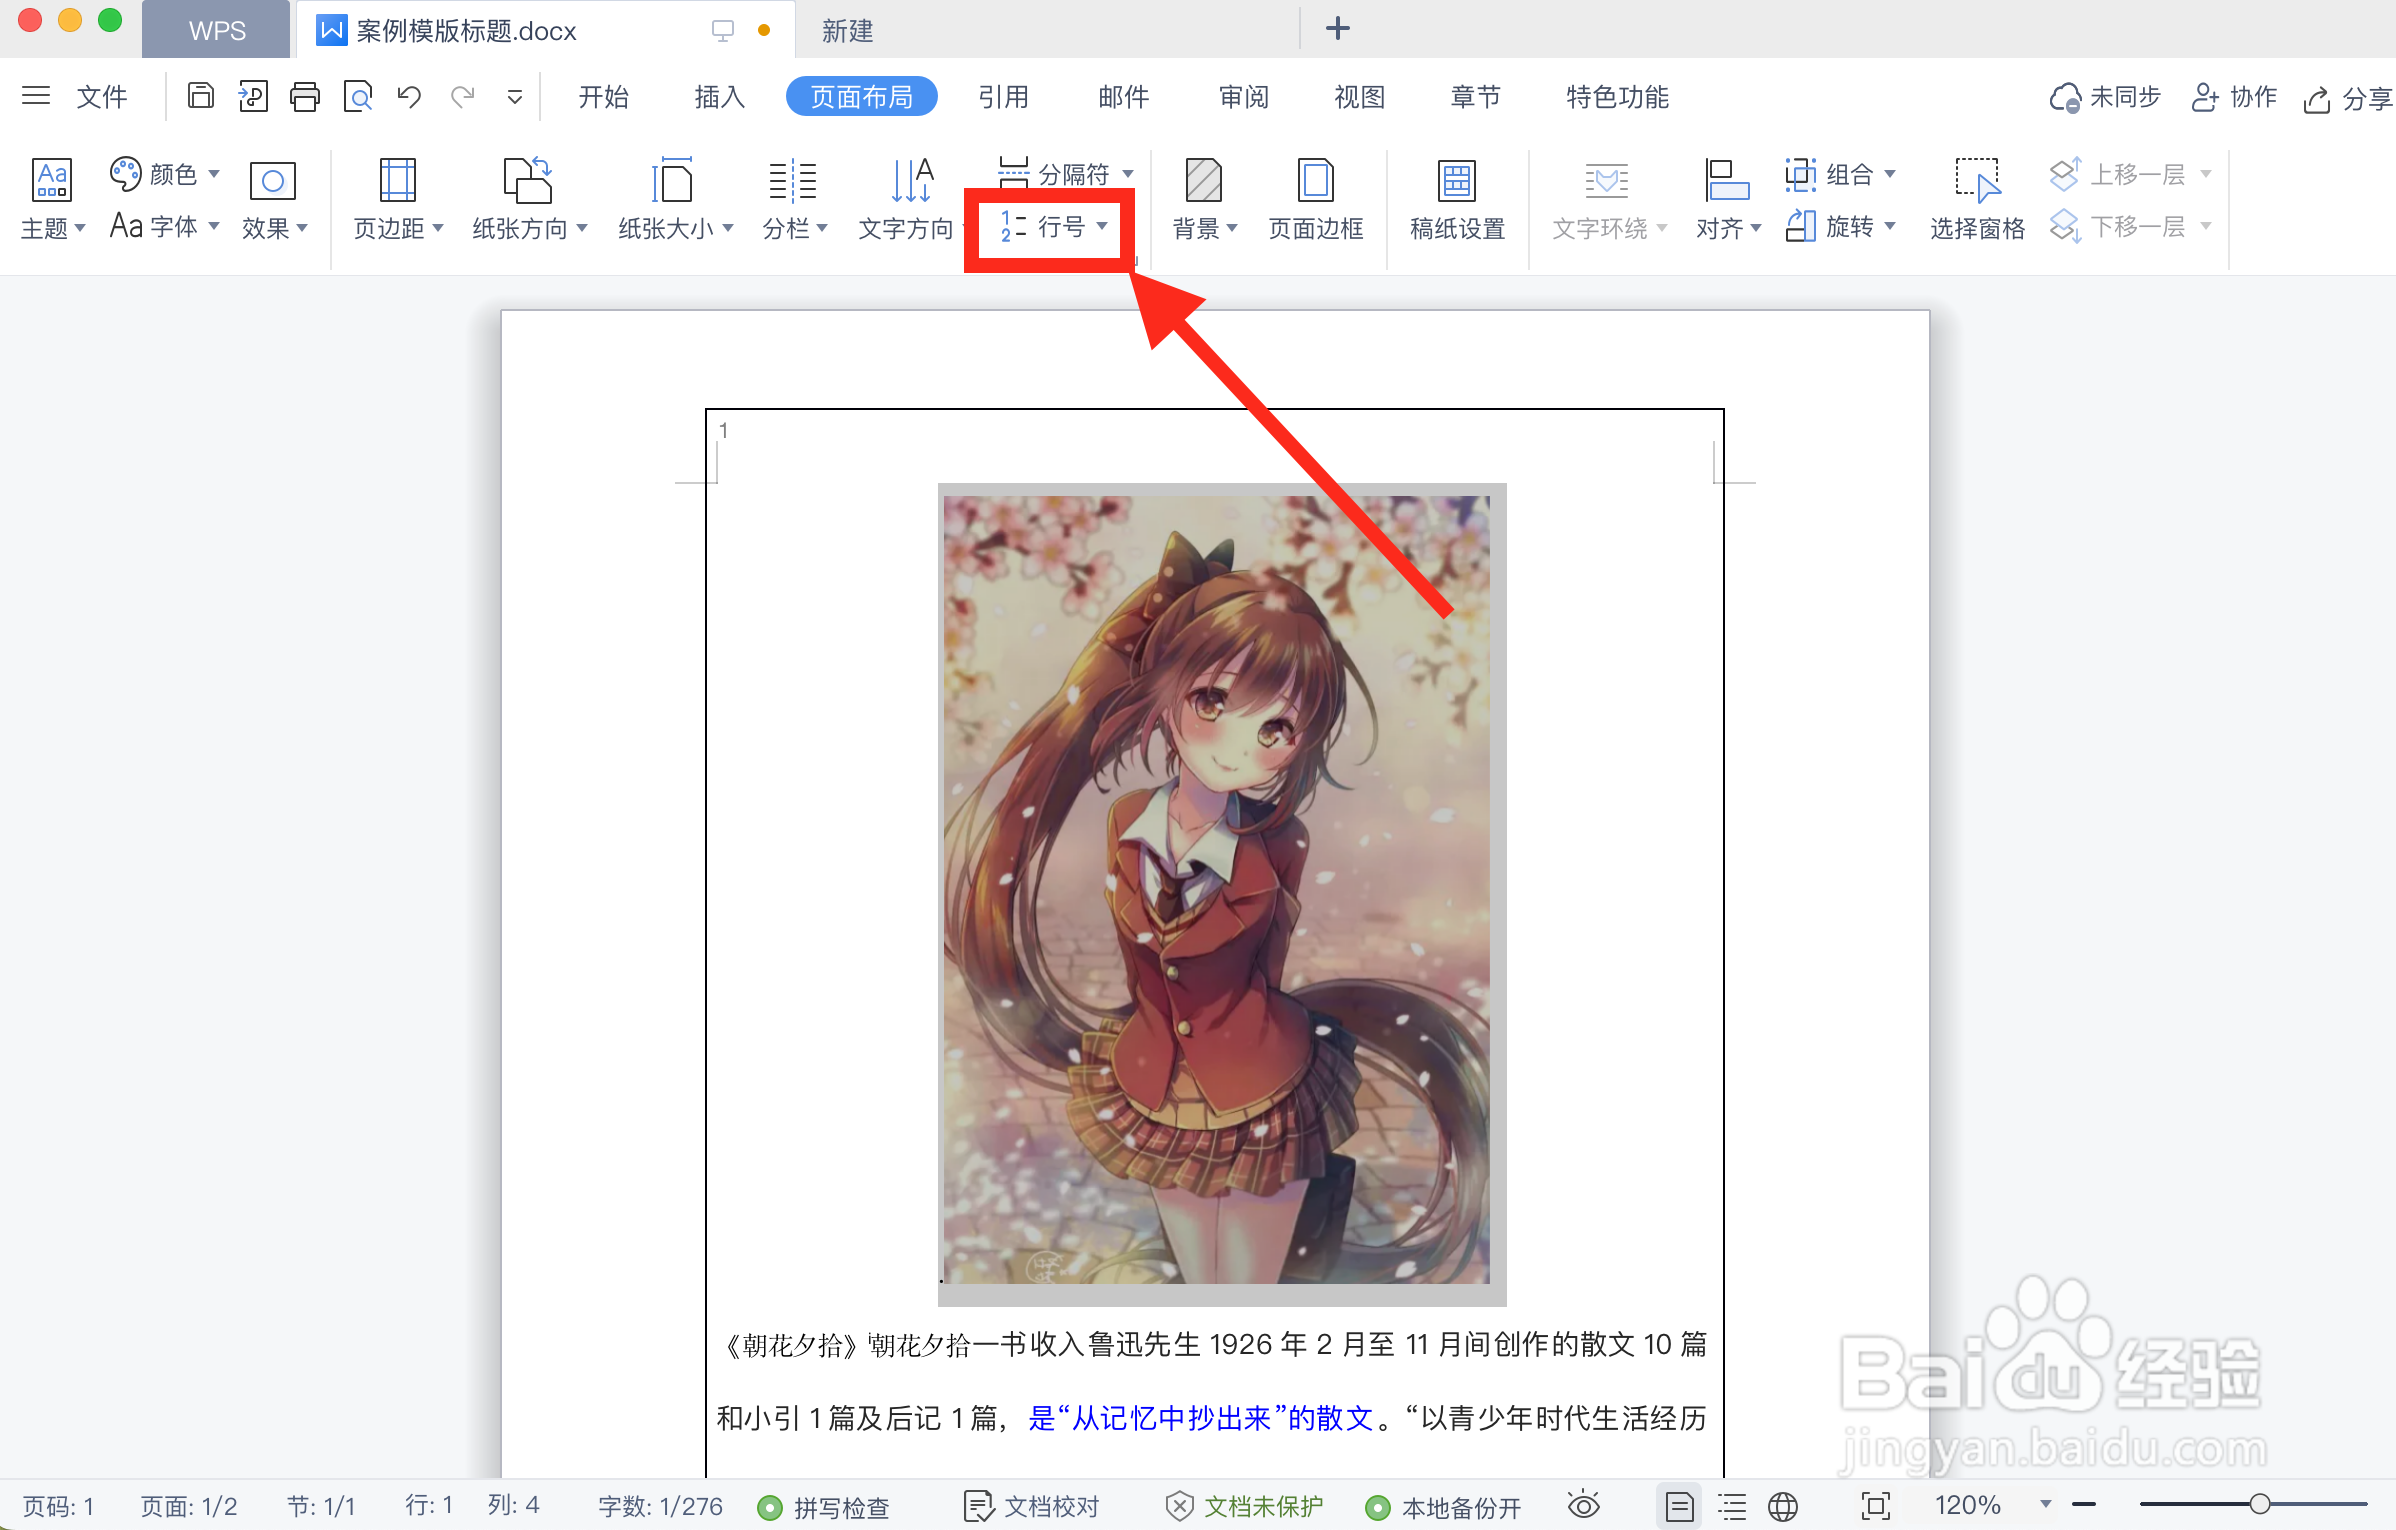Select the 纸张方向 paper orientation tool
The height and width of the screenshot is (1530, 2396).
pyautogui.click(x=528, y=198)
